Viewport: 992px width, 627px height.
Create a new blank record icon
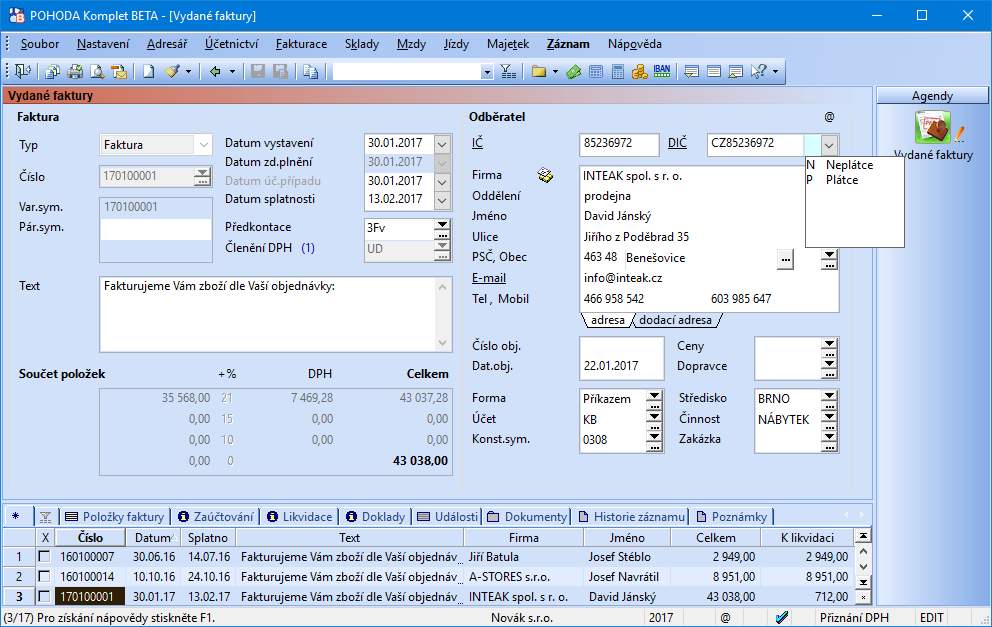(x=149, y=71)
